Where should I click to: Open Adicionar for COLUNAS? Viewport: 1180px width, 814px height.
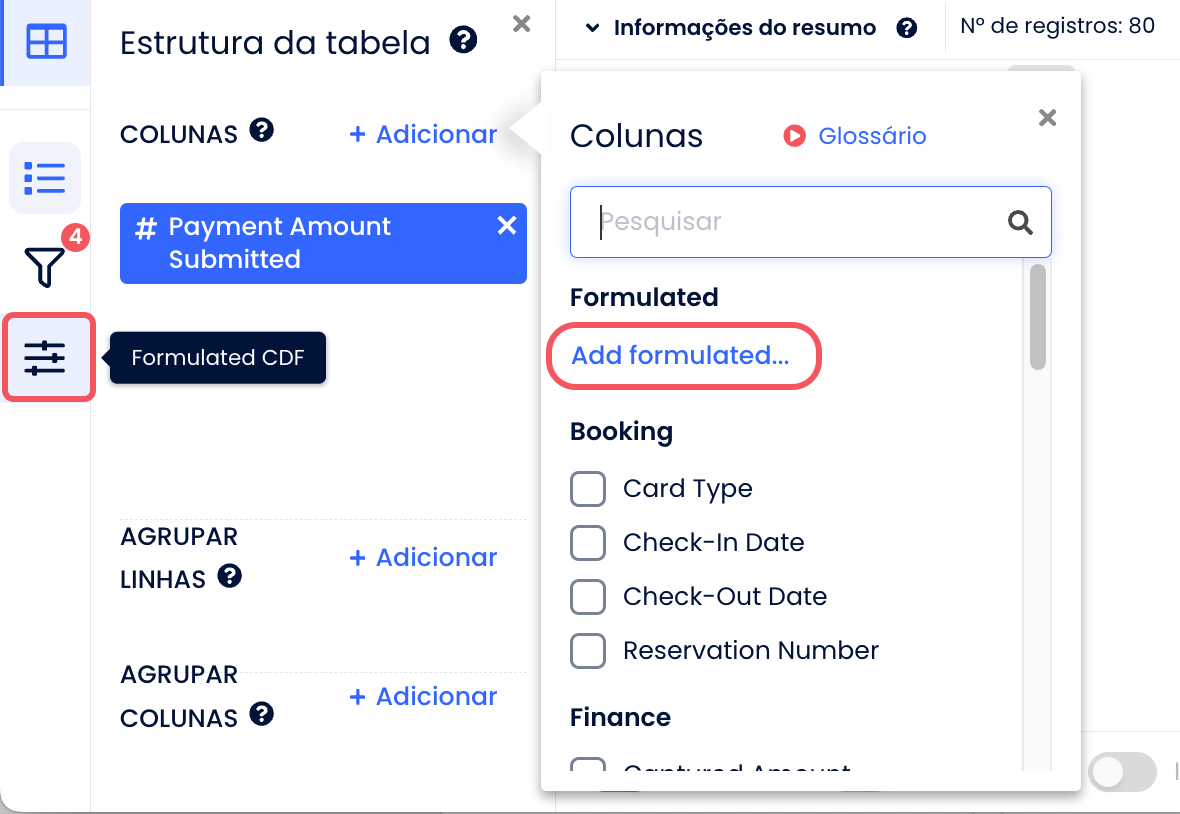click(x=423, y=134)
